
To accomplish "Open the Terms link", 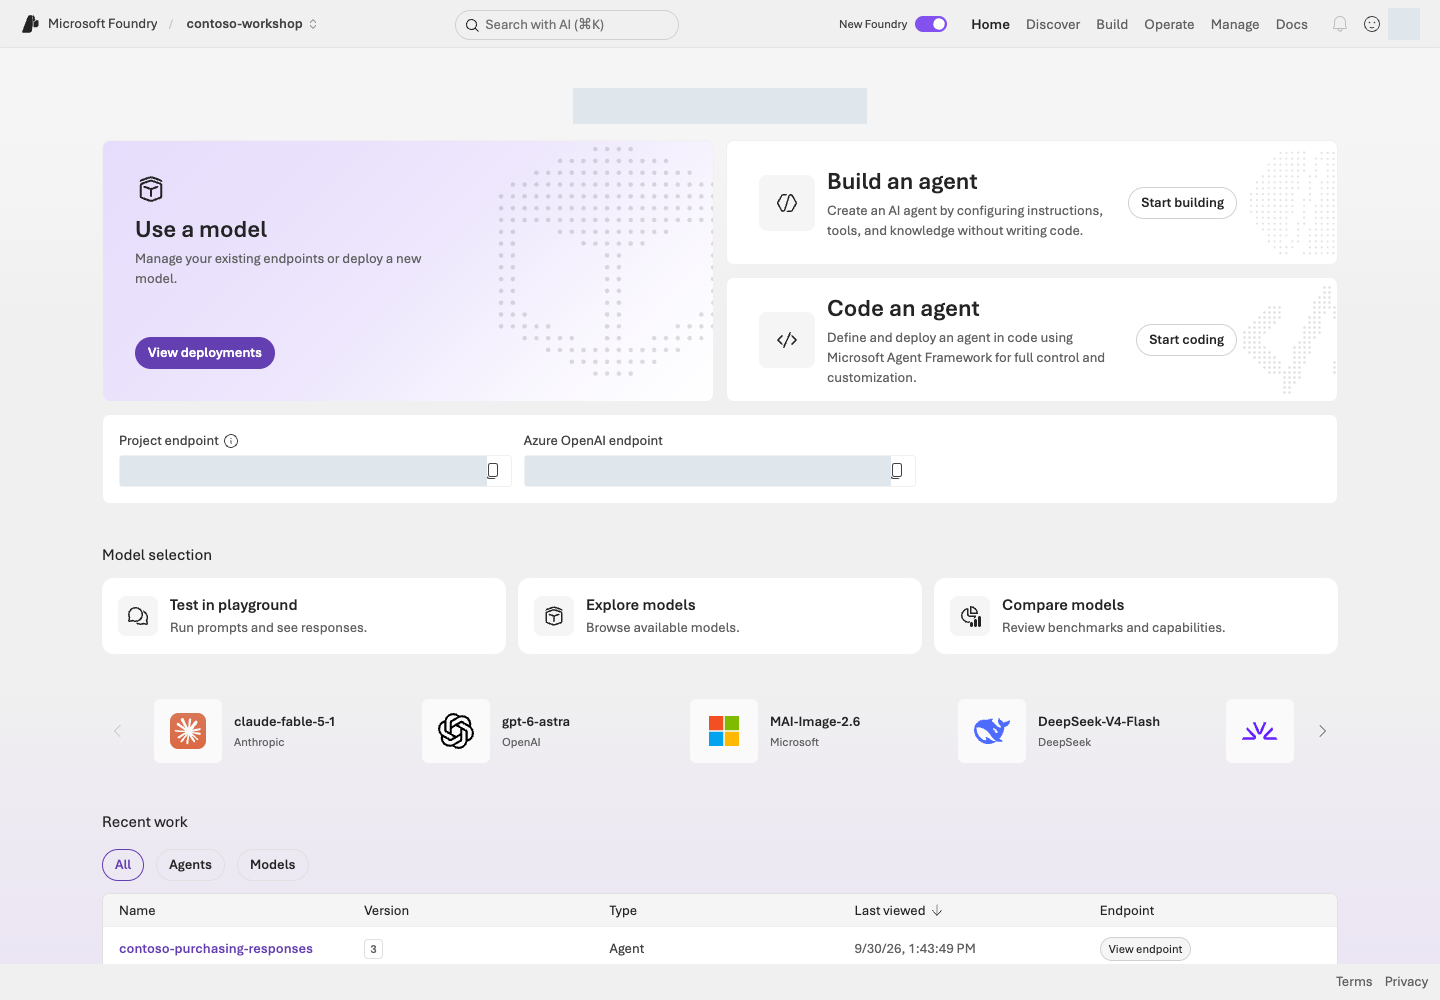I will click(1354, 982).
